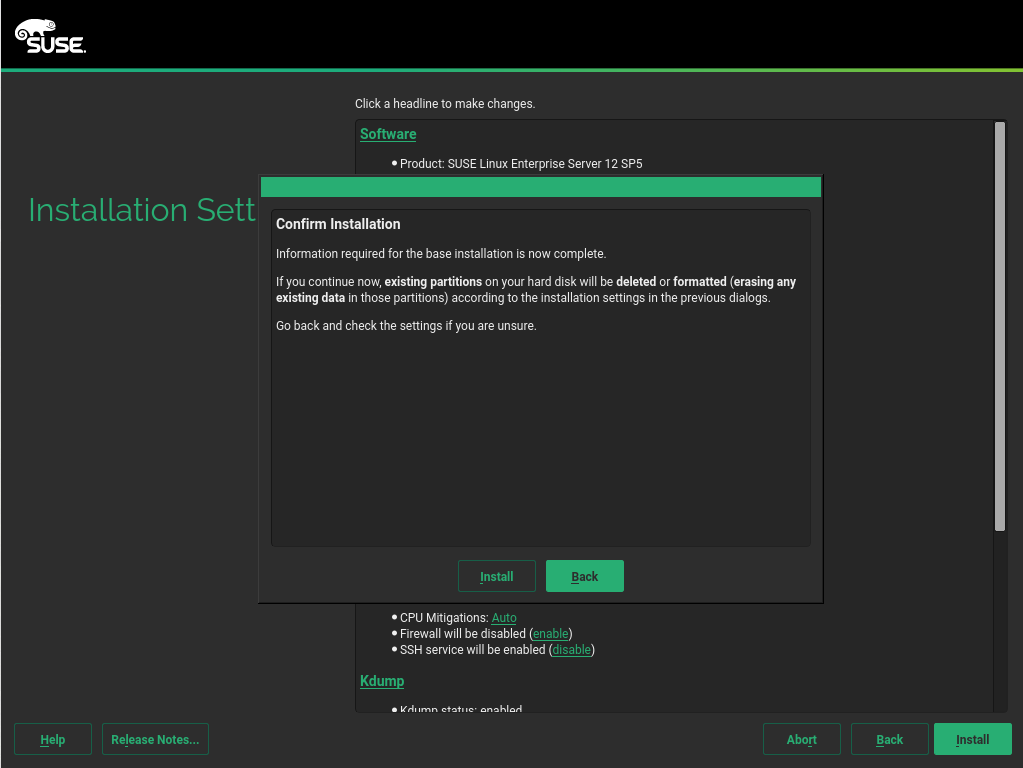Viewport: 1023px width, 768px height.
Task: Click the 'Go back and check' message text
Action: [406, 326]
